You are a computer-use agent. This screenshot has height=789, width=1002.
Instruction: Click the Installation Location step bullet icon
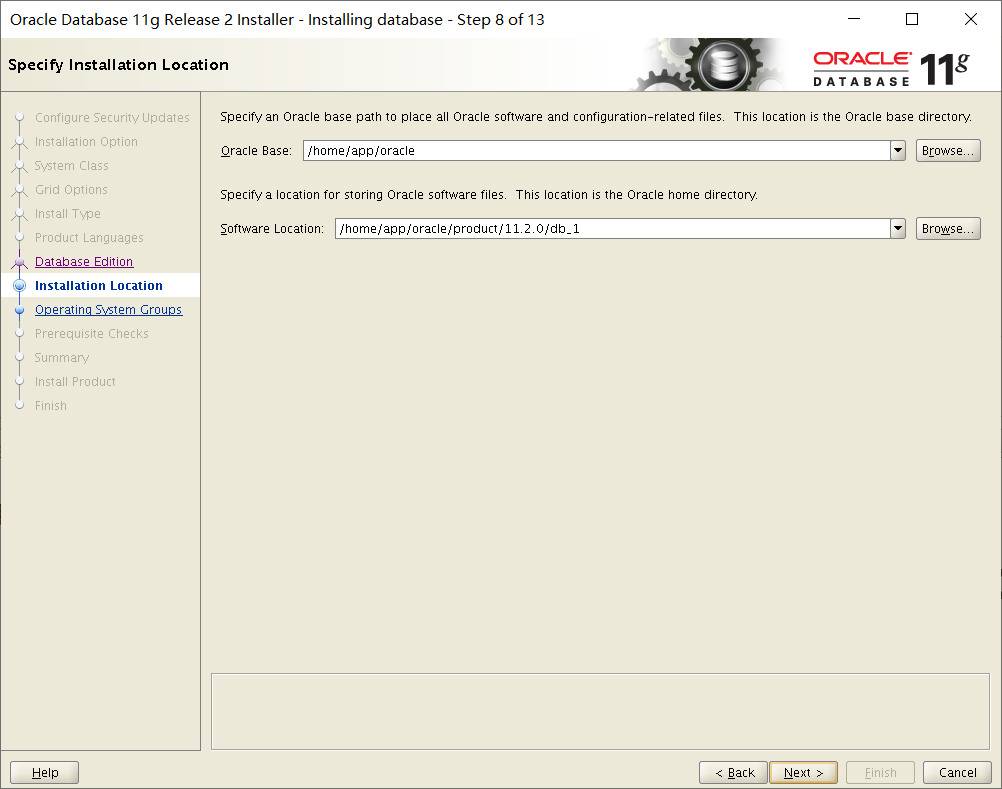pos(20,286)
